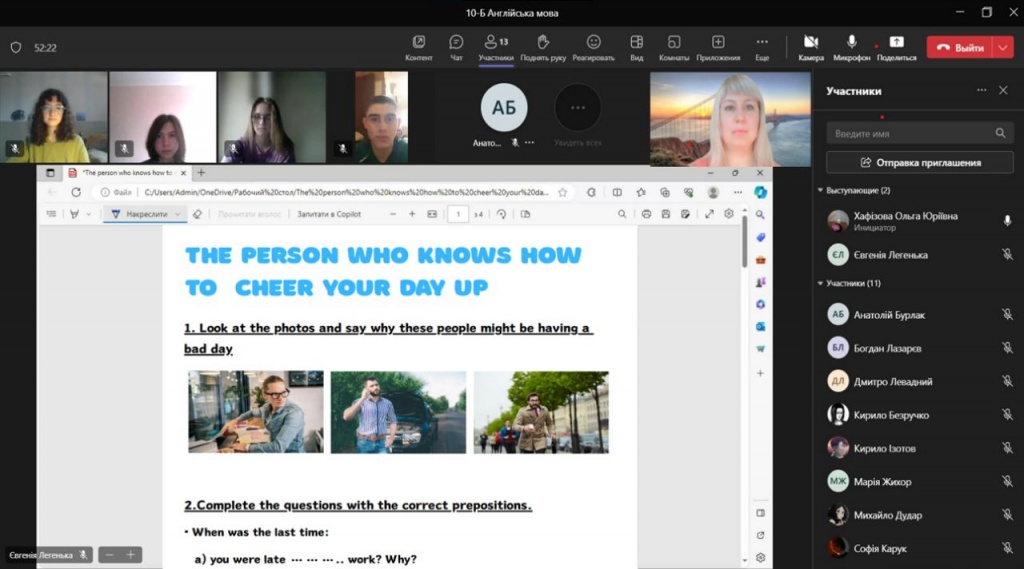This screenshot has width=1024, height=569.
Task: Click the Raise hand icon
Action: (543, 42)
